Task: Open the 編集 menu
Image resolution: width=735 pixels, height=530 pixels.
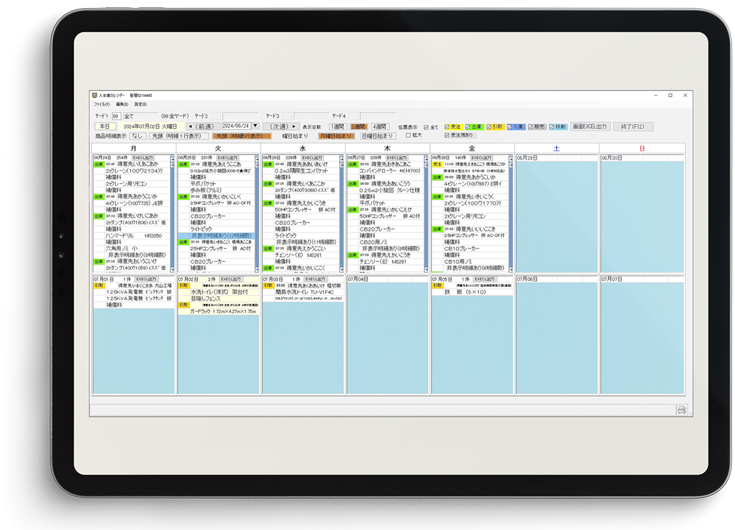Action: click(122, 104)
